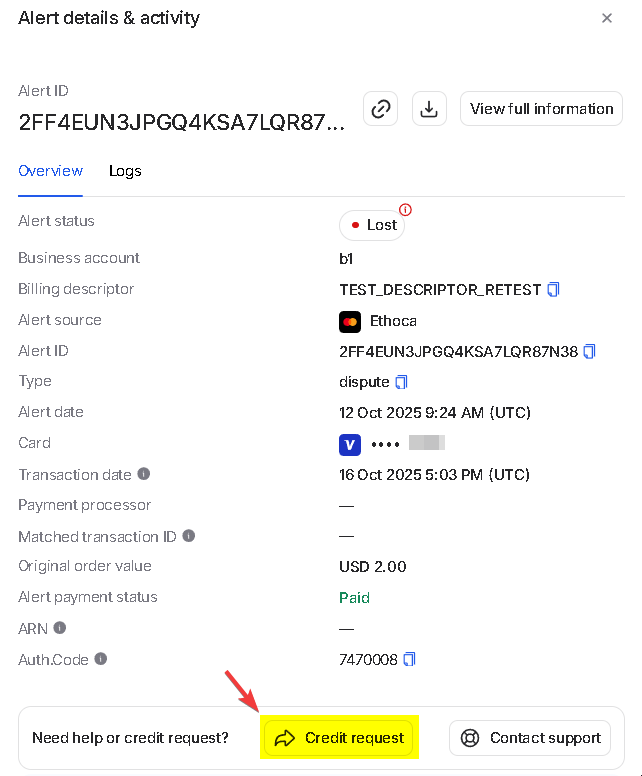
Task: Show info for Matched transaction ID
Action: [189, 536]
